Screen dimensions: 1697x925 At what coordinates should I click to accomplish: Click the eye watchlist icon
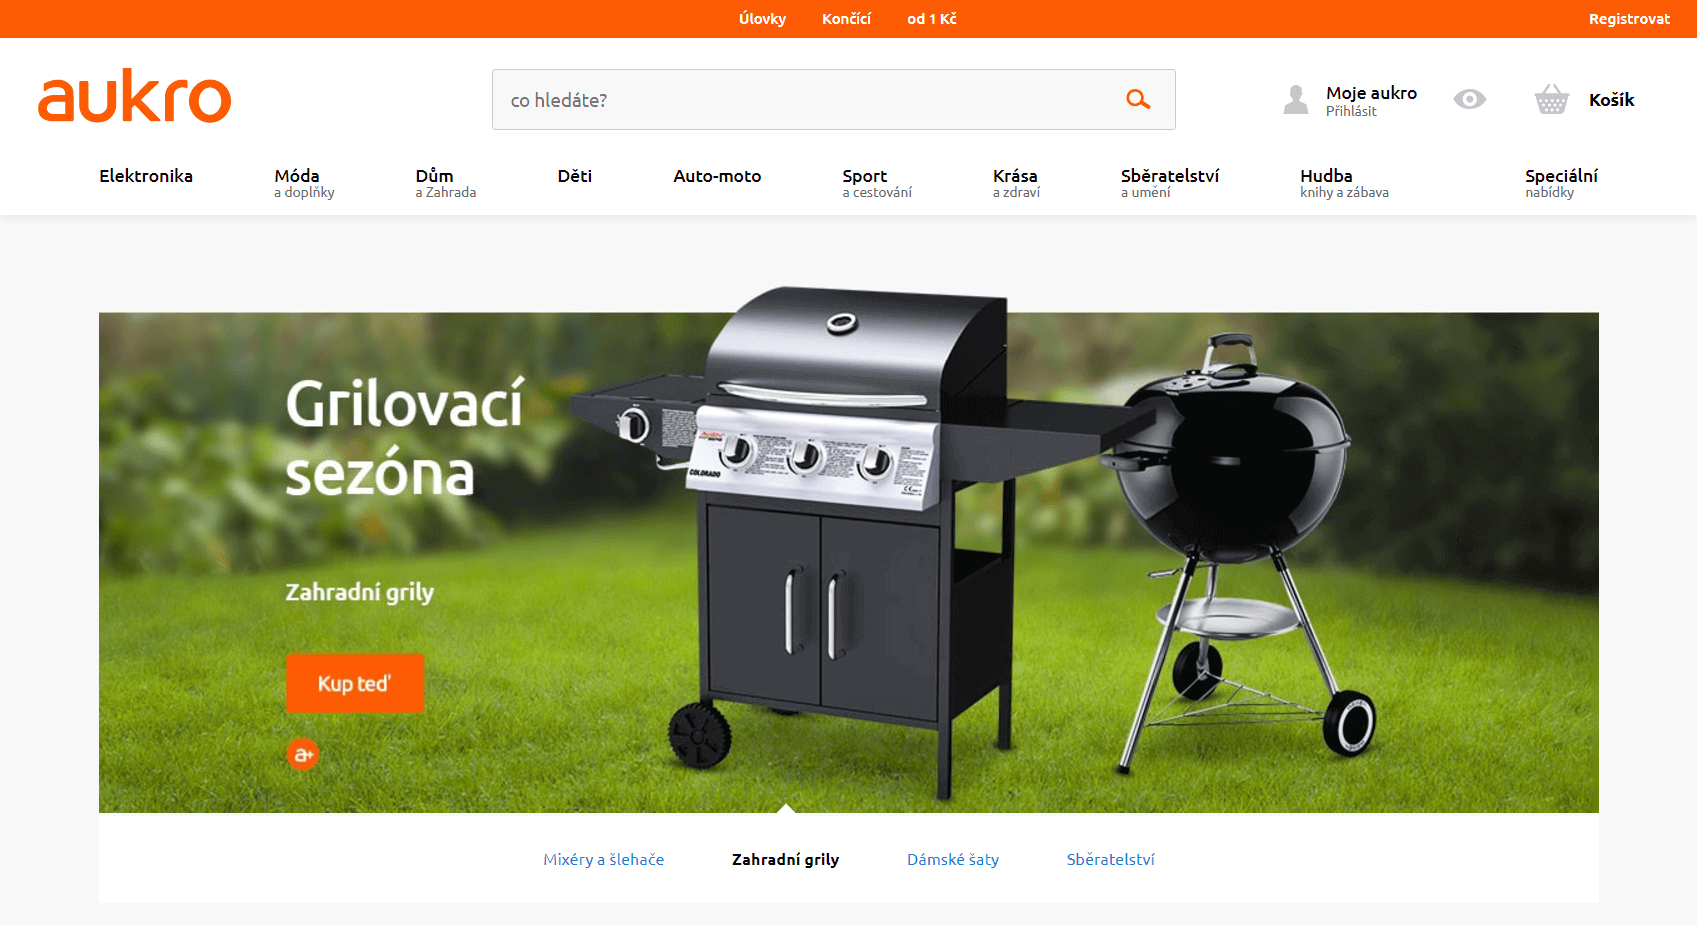tap(1470, 99)
